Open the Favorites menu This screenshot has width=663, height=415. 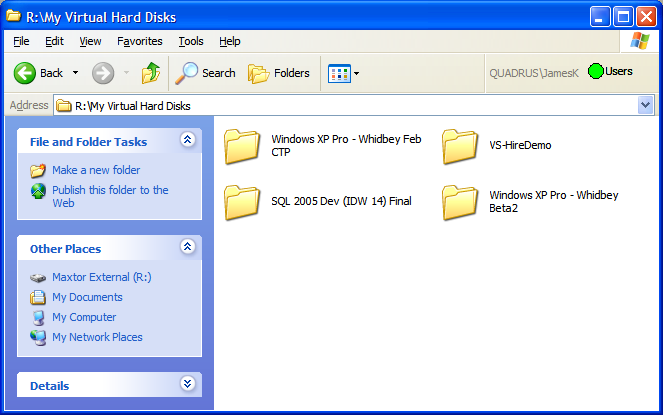[140, 41]
